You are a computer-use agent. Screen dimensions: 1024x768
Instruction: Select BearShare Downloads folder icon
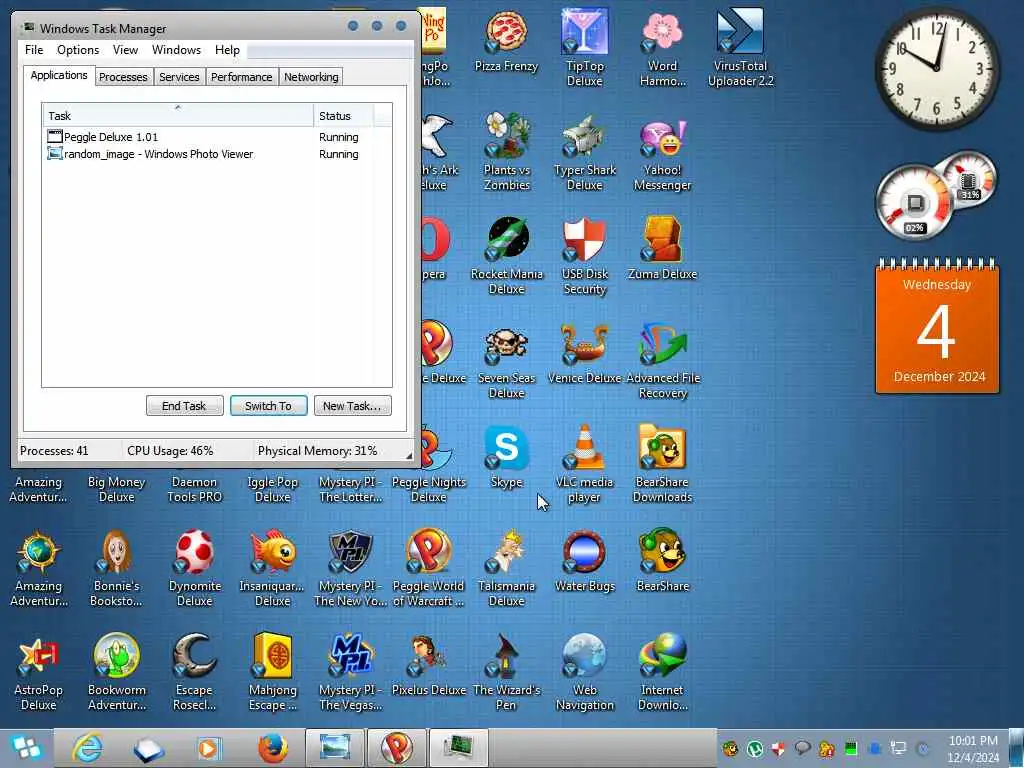662,462
